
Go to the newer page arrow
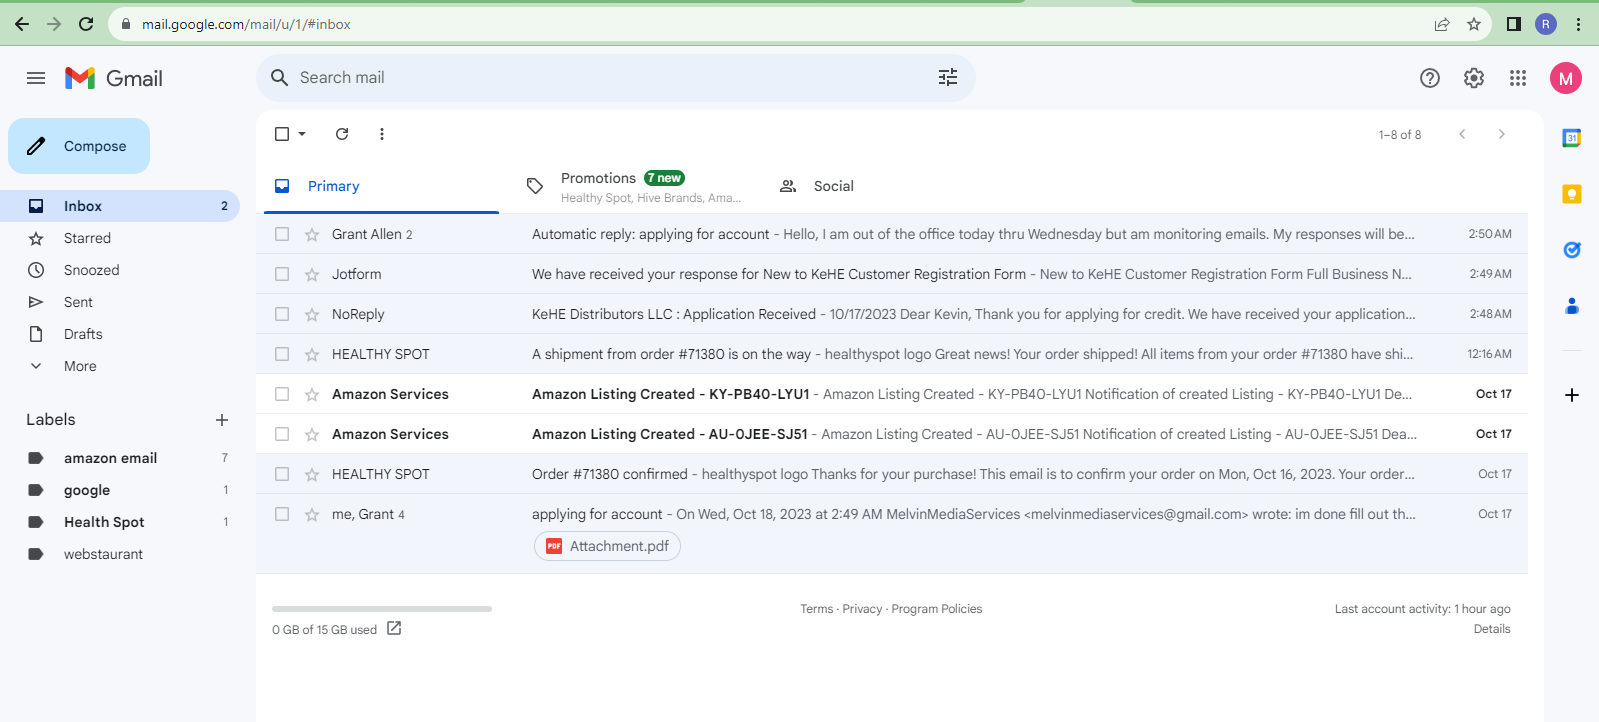(1462, 134)
